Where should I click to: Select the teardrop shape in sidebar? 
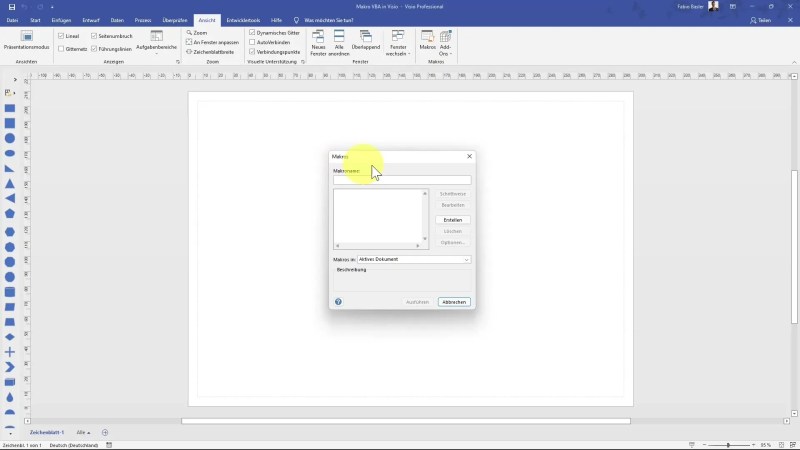click(10, 397)
